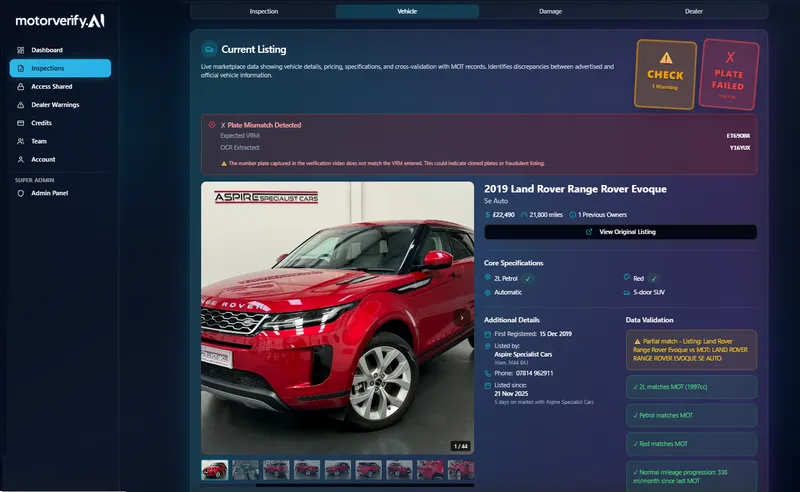Select the second thumbnail showing the interior

(x=245, y=470)
